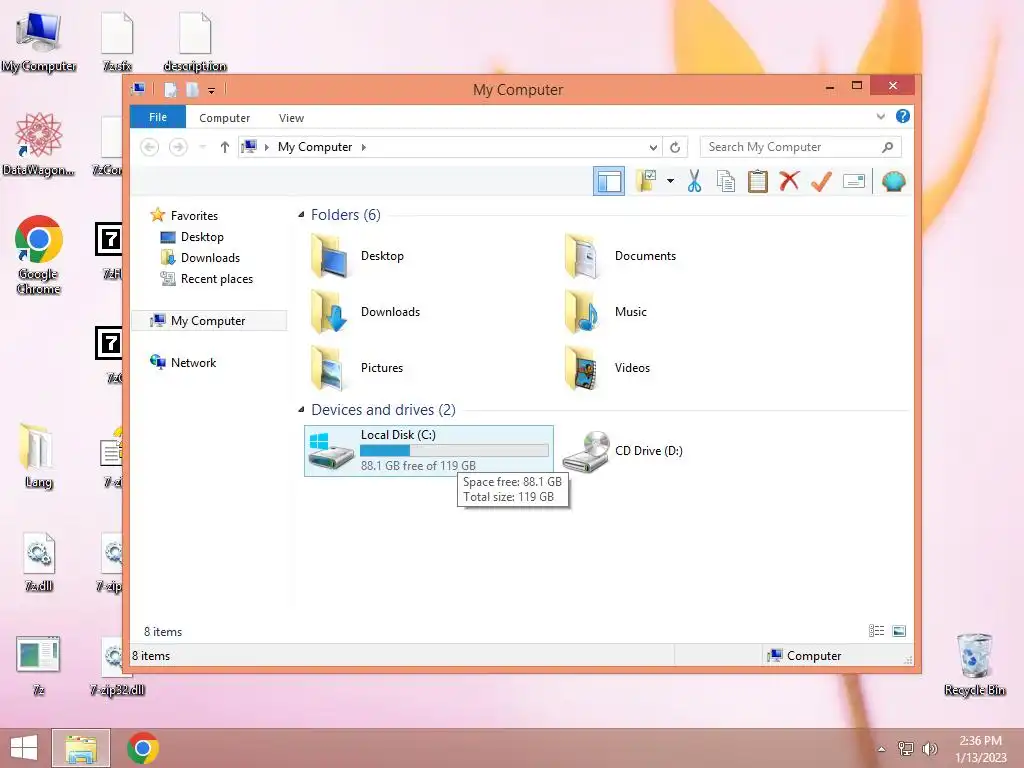Open the Computer ribbon tab
The width and height of the screenshot is (1024, 768).
point(224,118)
